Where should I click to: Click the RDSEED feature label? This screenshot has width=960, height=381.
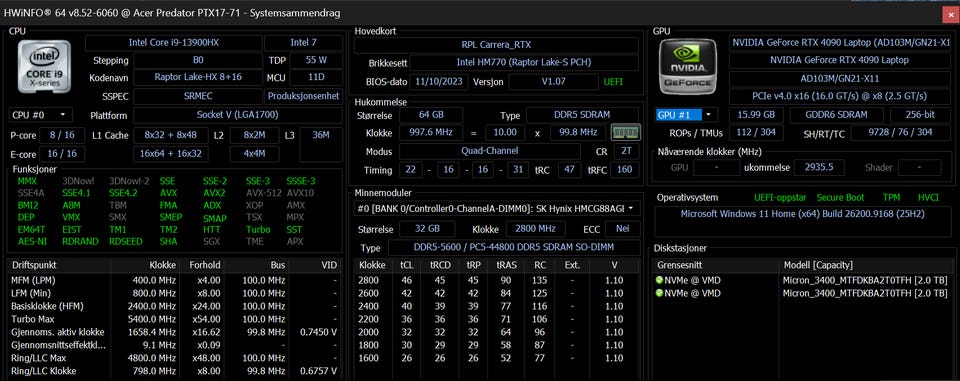(126, 241)
